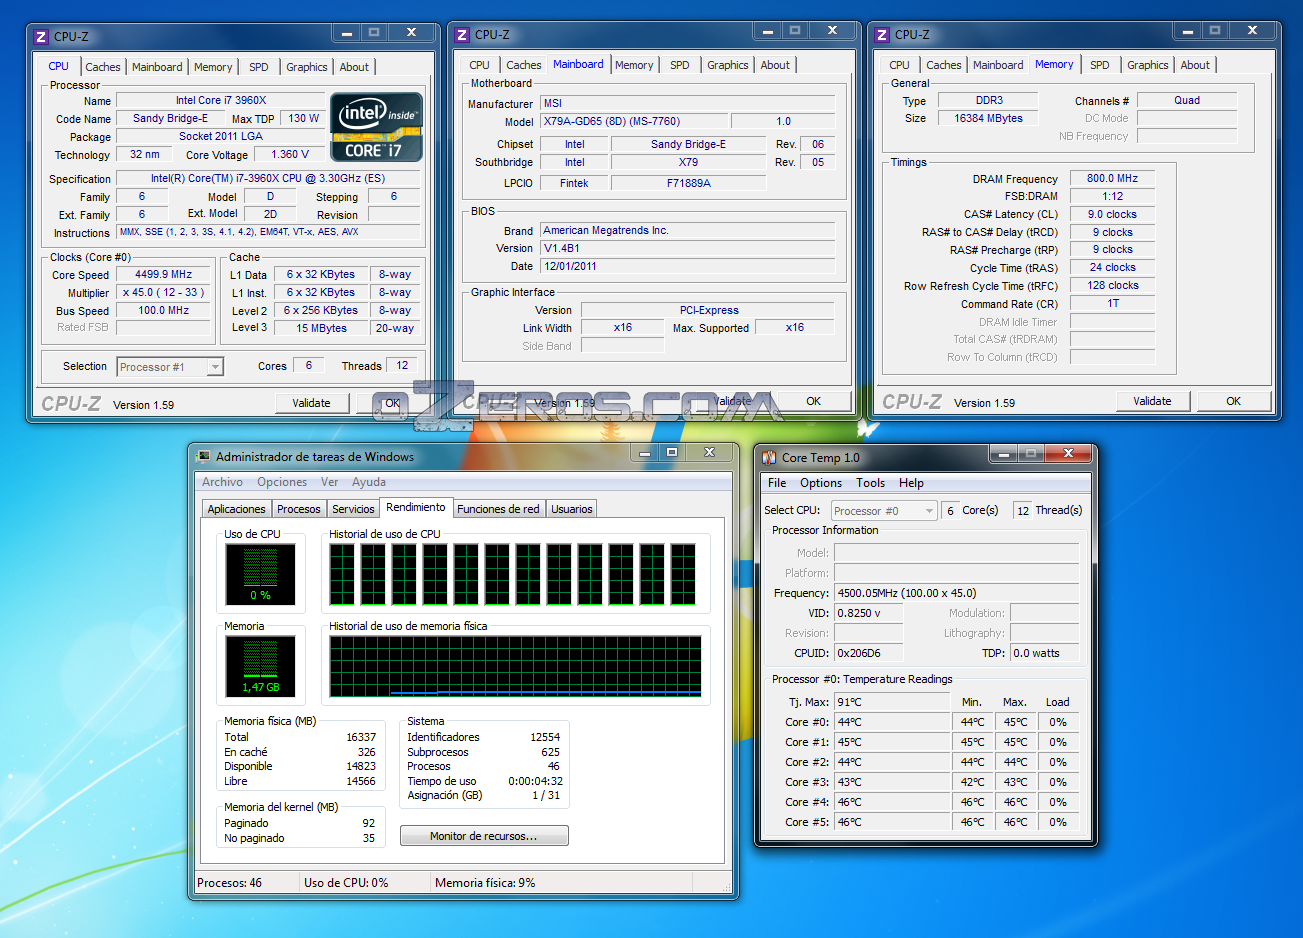Image resolution: width=1303 pixels, height=938 pixels.
Task: Open SPD tab in Memory CPU-Z window
Action: [x=1100, y=65]
